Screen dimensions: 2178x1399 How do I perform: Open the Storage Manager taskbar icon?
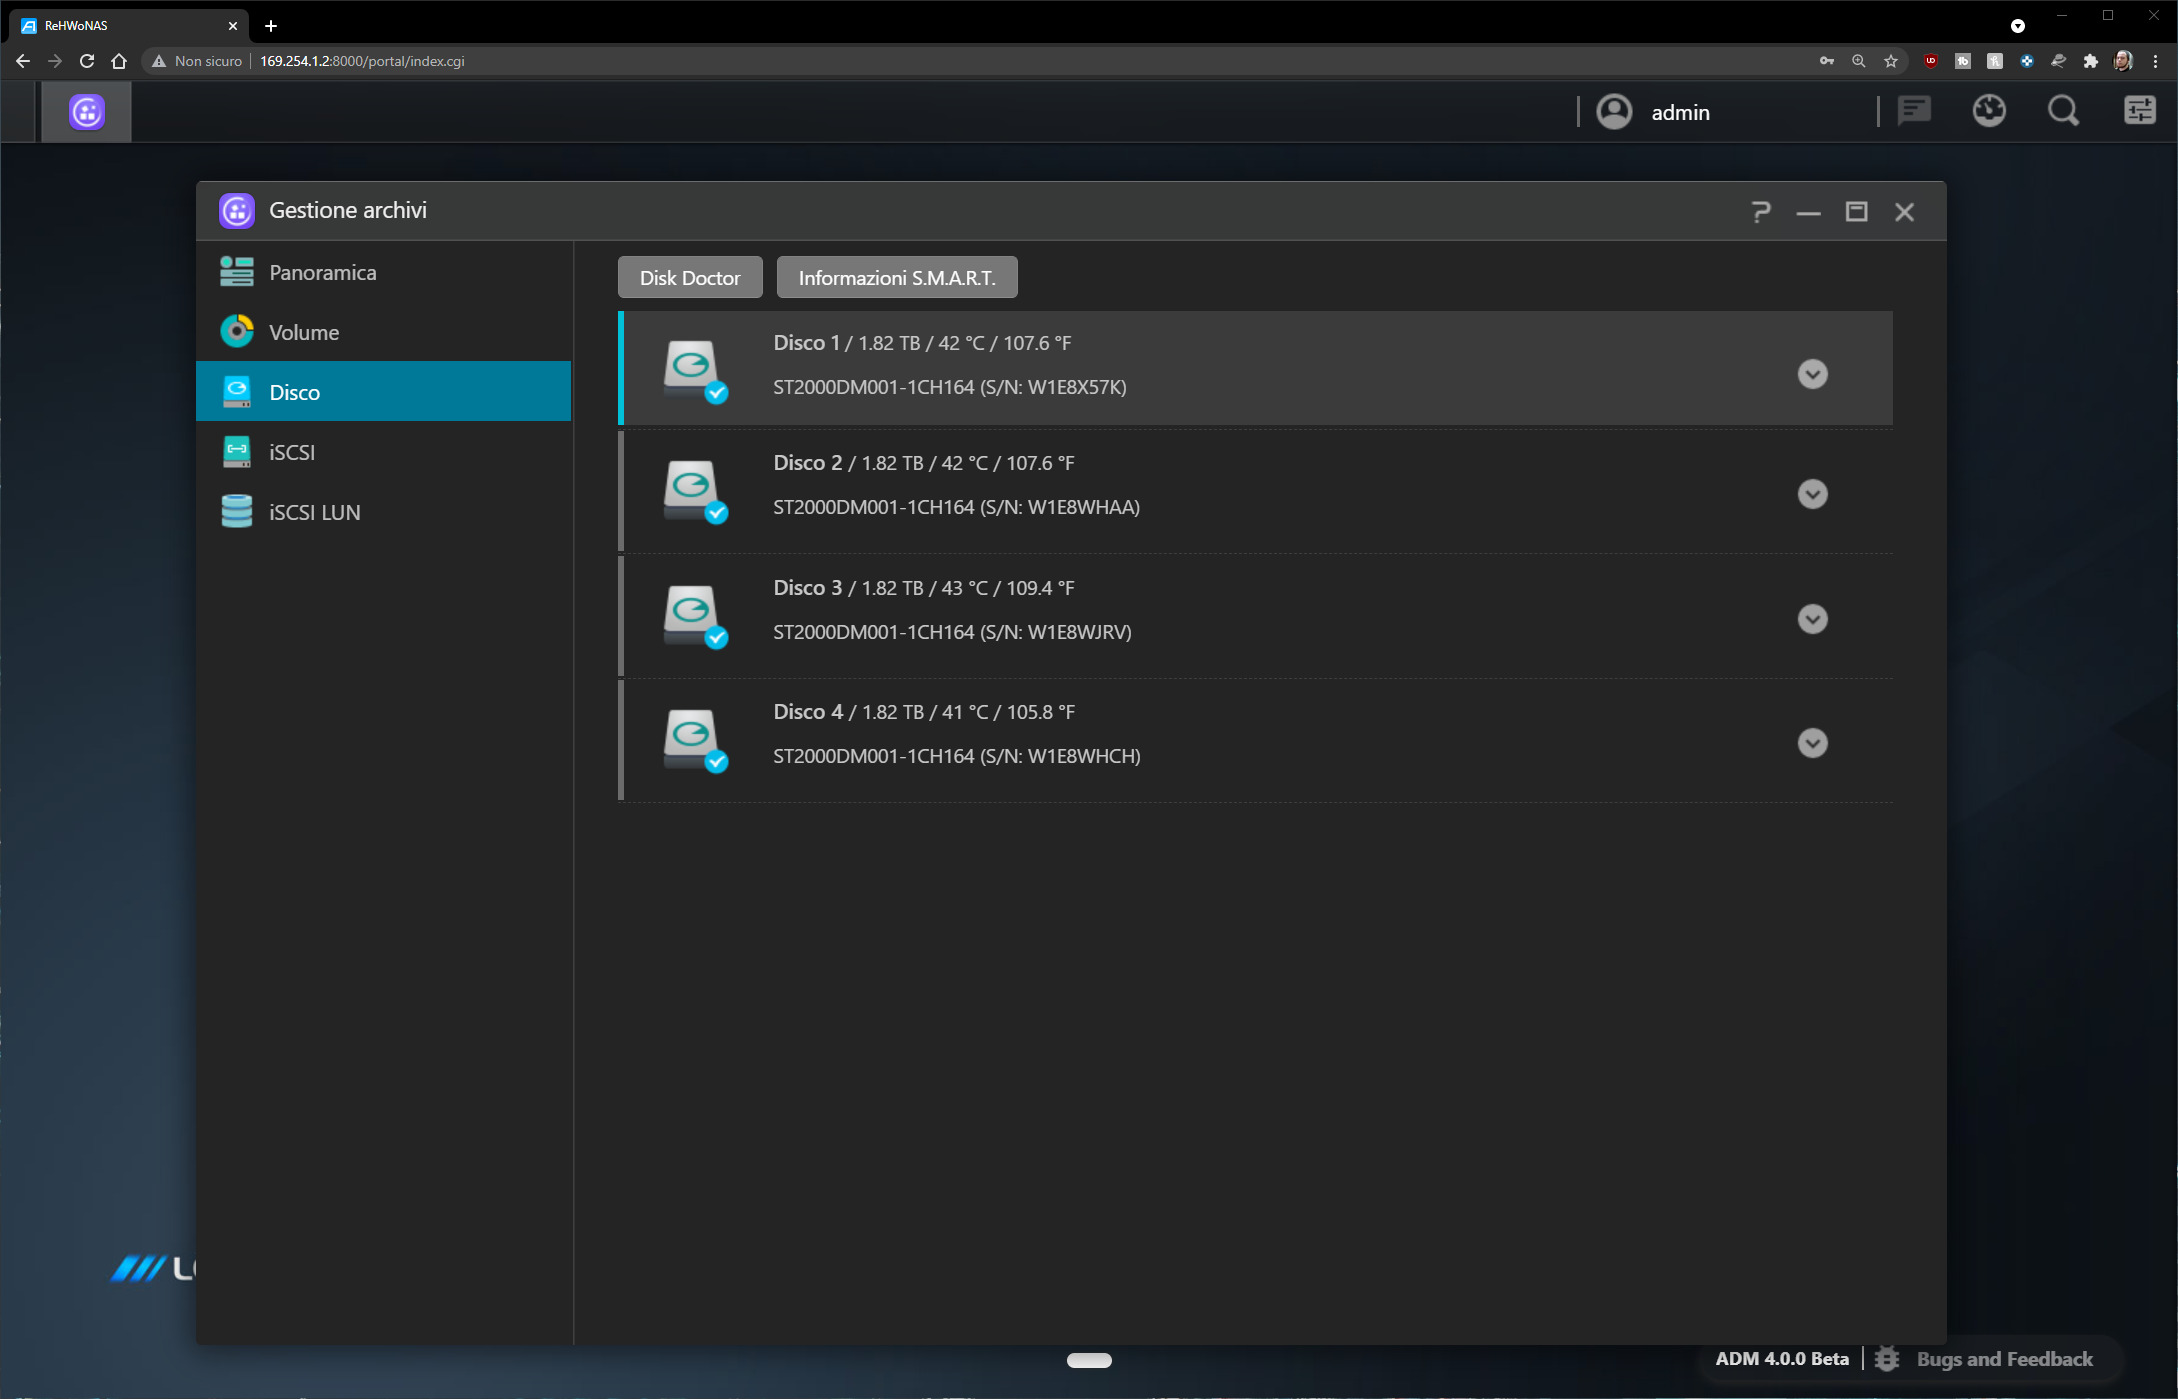pyautogui.click(x=87, y=112)
